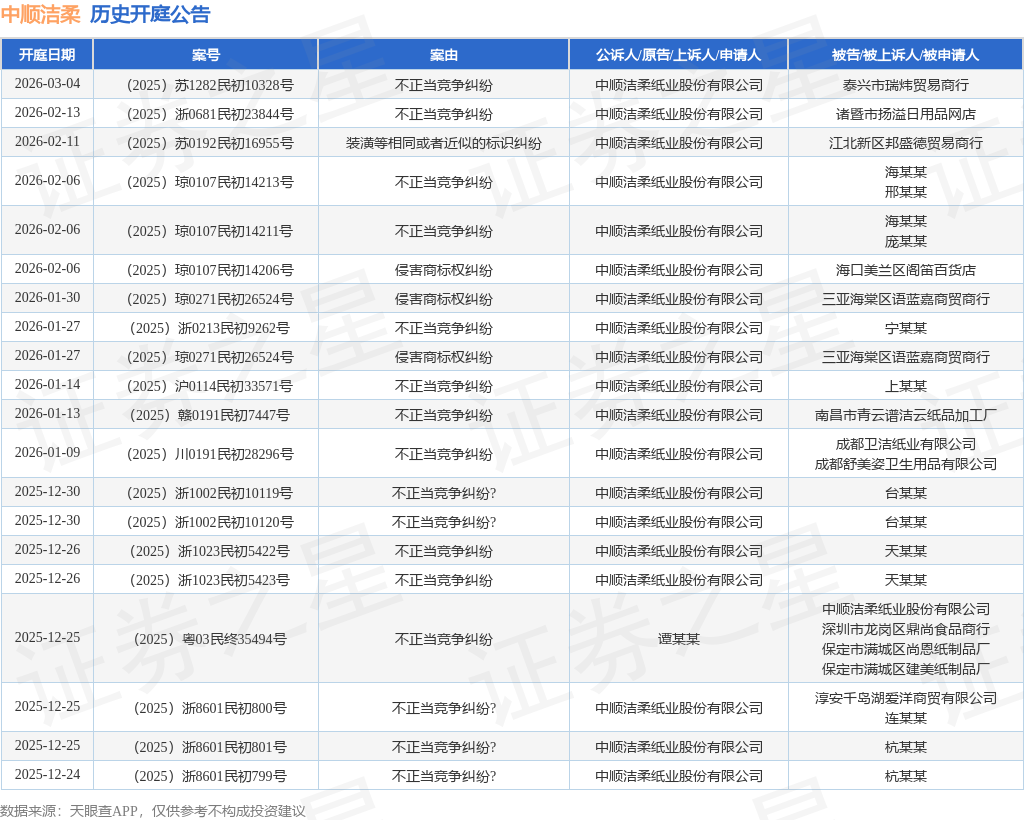Click defendant 上某某

click(905, 386)
